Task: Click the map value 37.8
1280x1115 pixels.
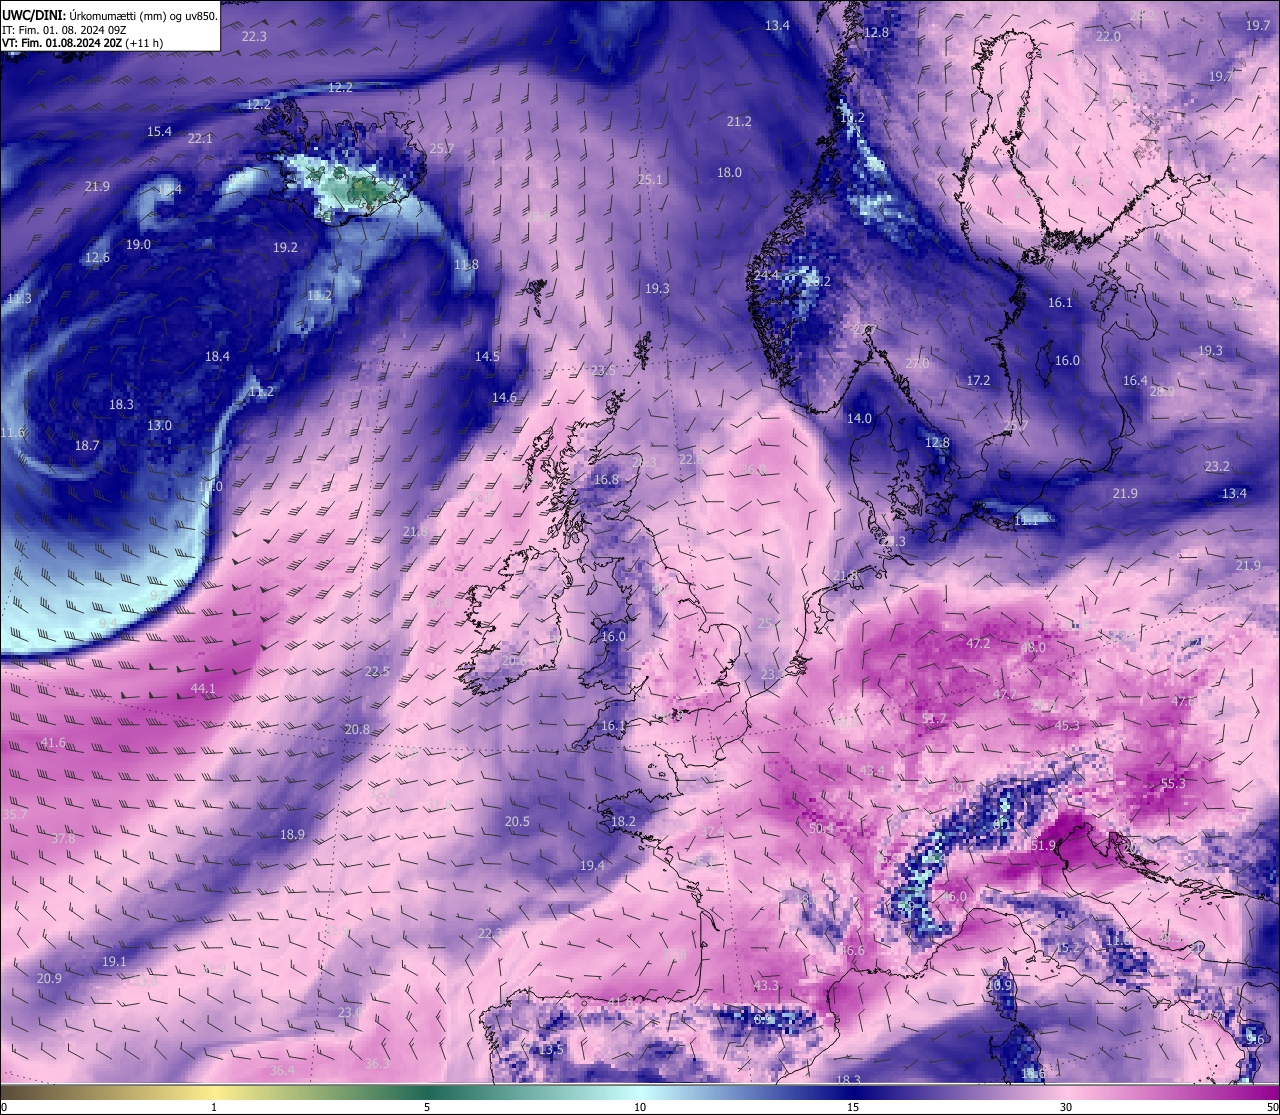Action: [63, 839]
